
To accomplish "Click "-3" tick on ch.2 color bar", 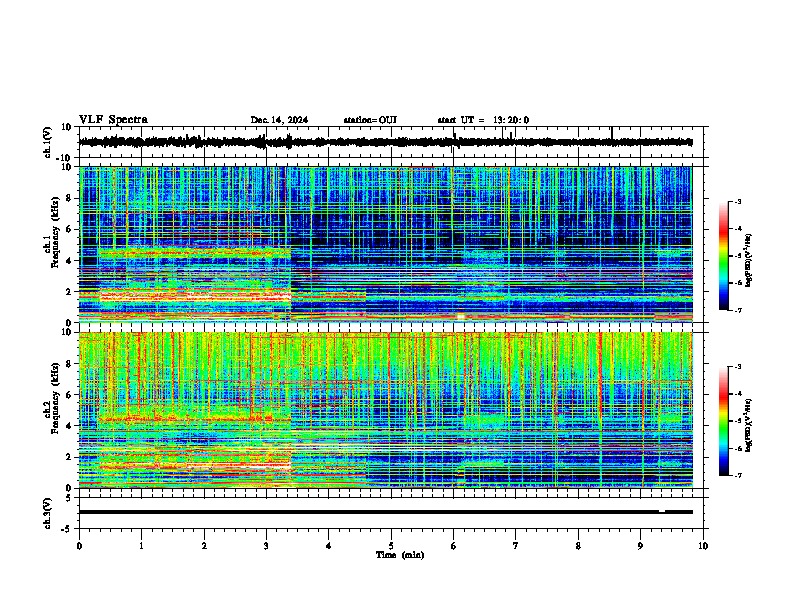I will (737, 367).
